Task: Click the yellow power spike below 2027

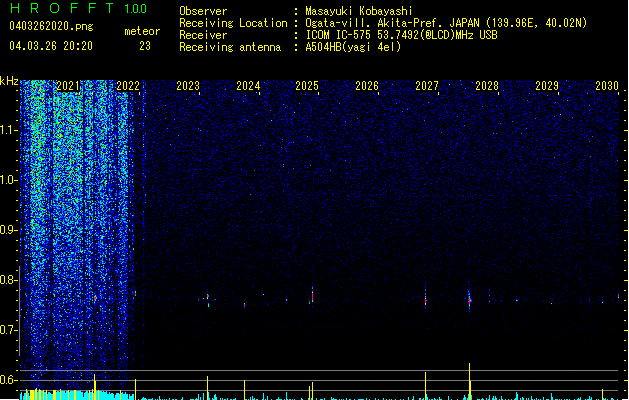Action: pos(426,386)
